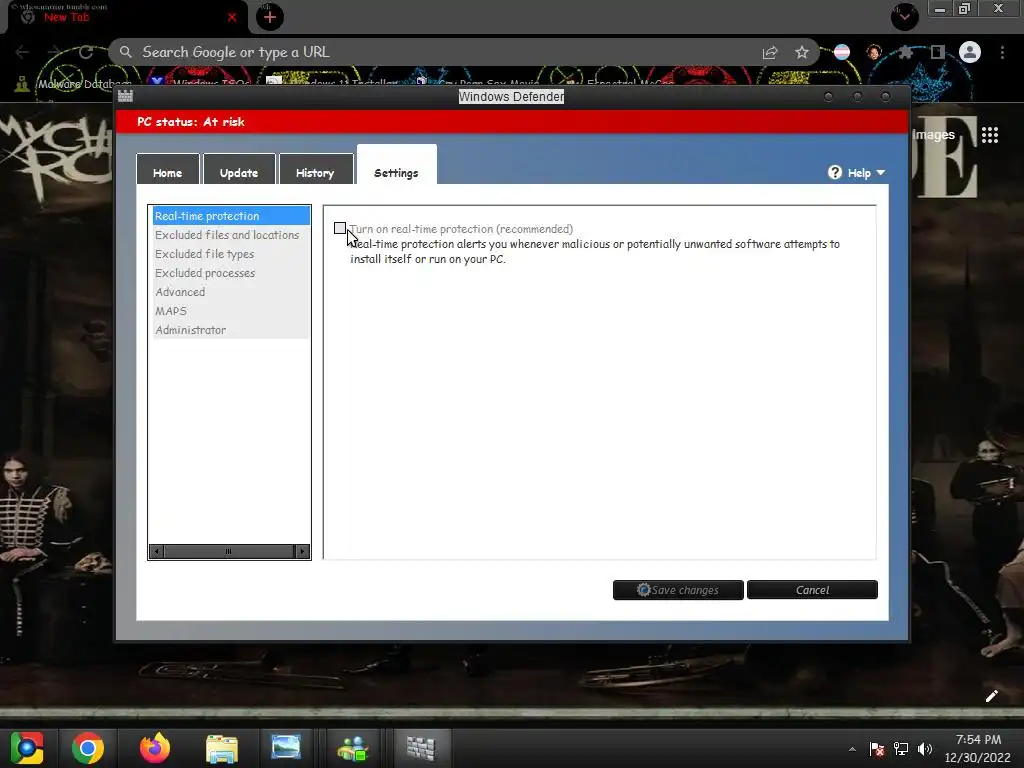
Task: Bookmark this page with star icon
Action: point(802,52)
